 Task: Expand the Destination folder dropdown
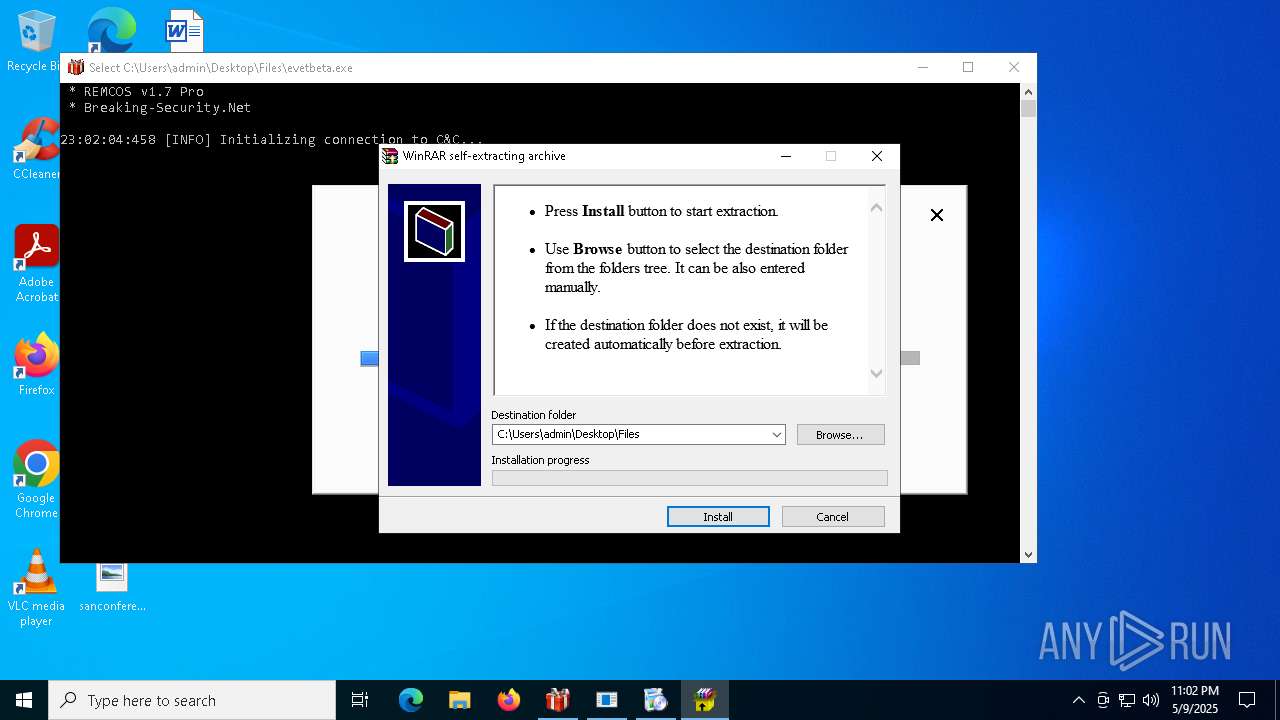pos(776,435)
